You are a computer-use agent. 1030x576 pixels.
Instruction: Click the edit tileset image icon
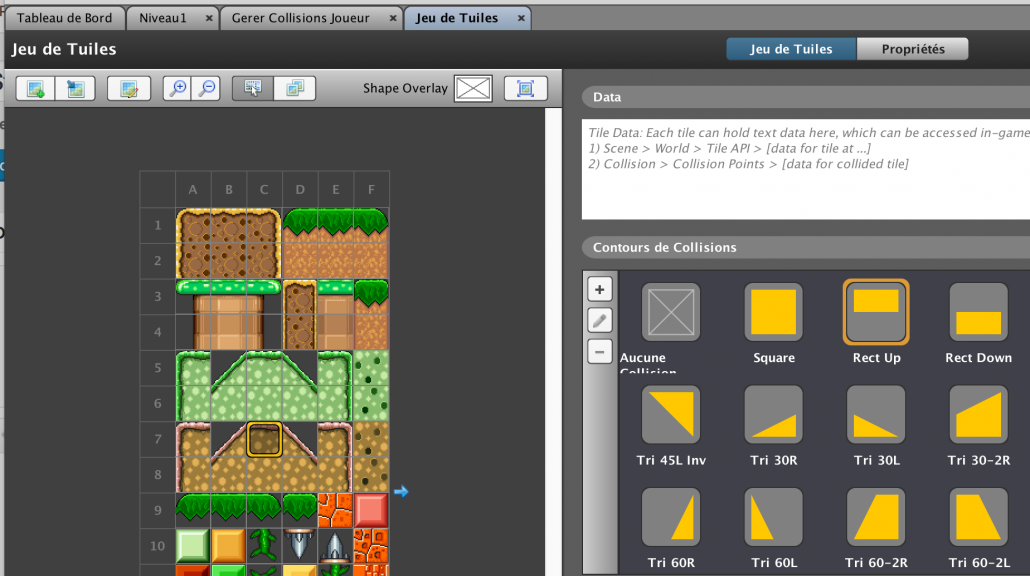[128, 88]
